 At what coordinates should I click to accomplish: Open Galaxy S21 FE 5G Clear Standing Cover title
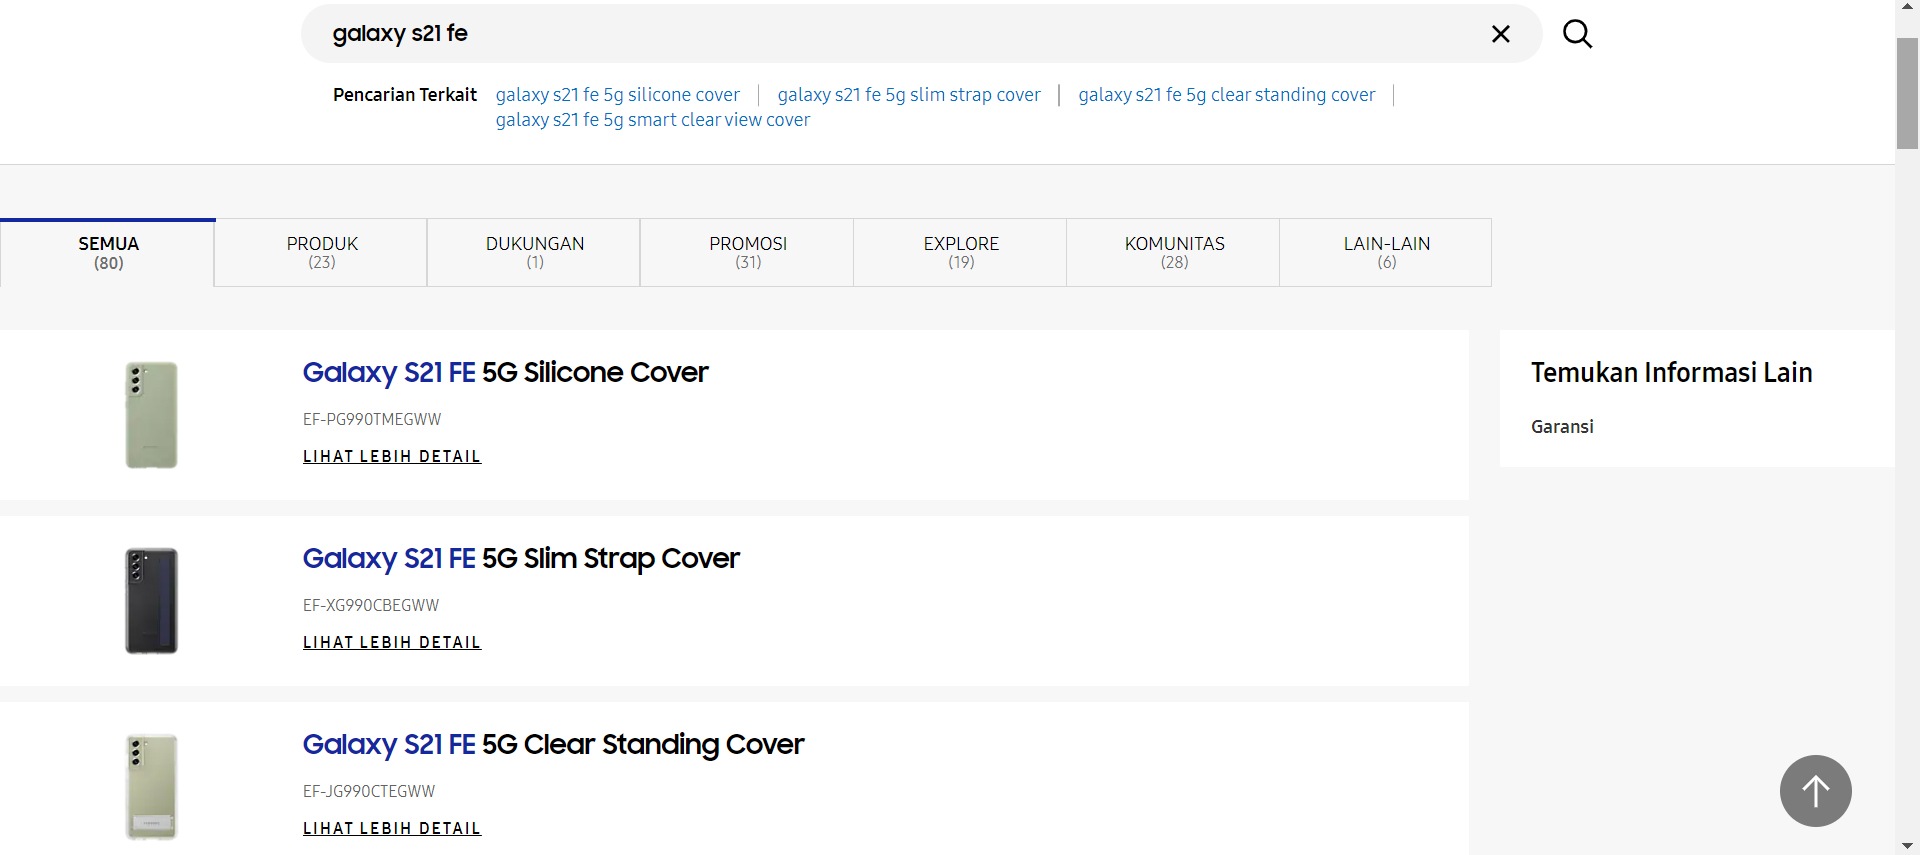pos(553,744)
